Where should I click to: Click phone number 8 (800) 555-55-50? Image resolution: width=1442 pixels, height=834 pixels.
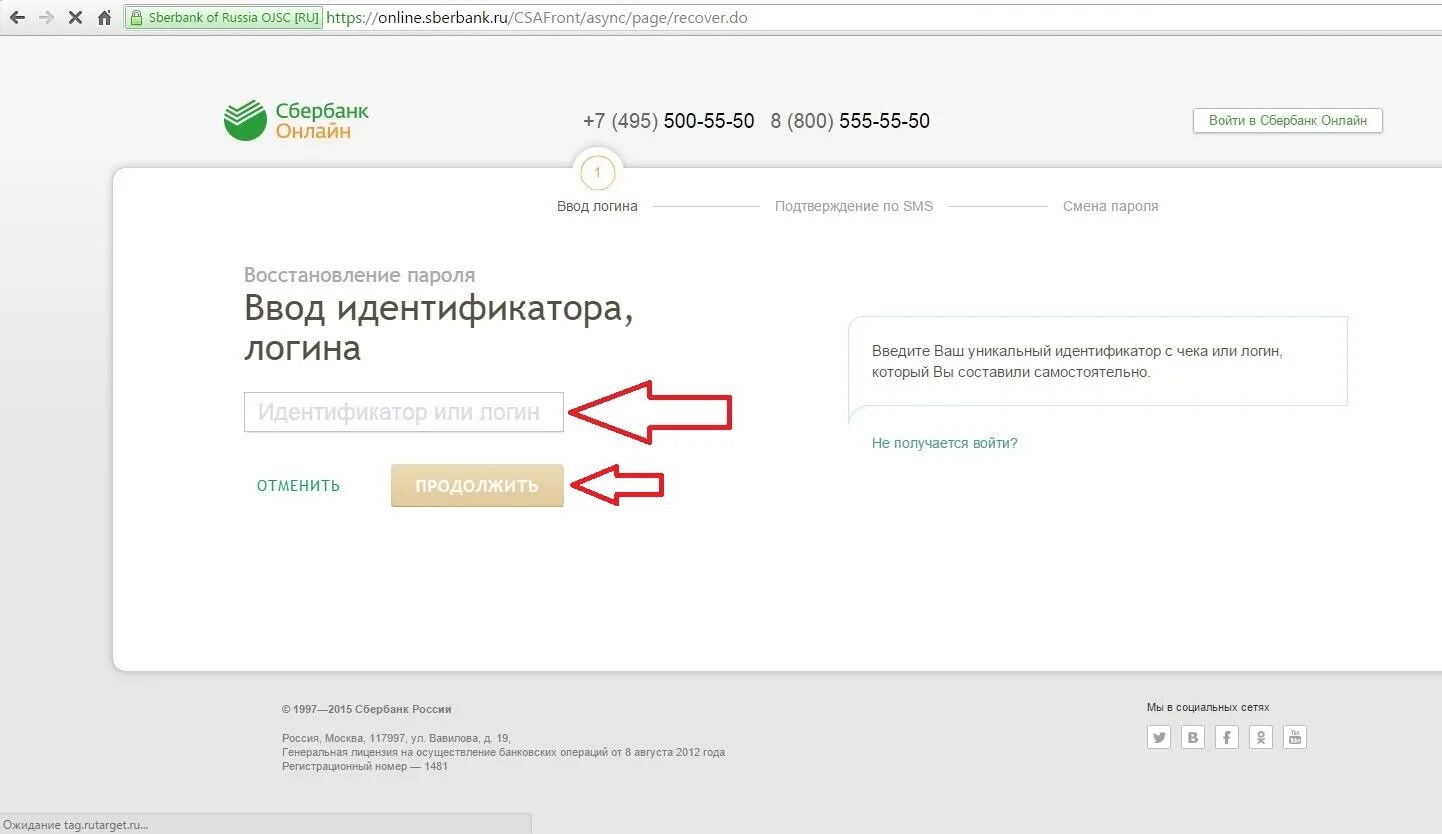click(850, 121)
